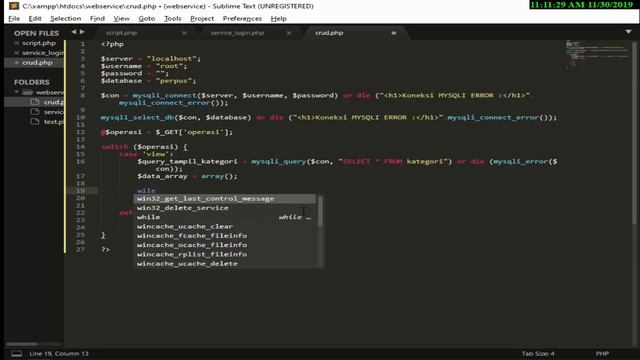The width and height of the screenshot is (640, 360).
Task: Choose win32_get_last_control_message suggestion
Action: (225, 199)
